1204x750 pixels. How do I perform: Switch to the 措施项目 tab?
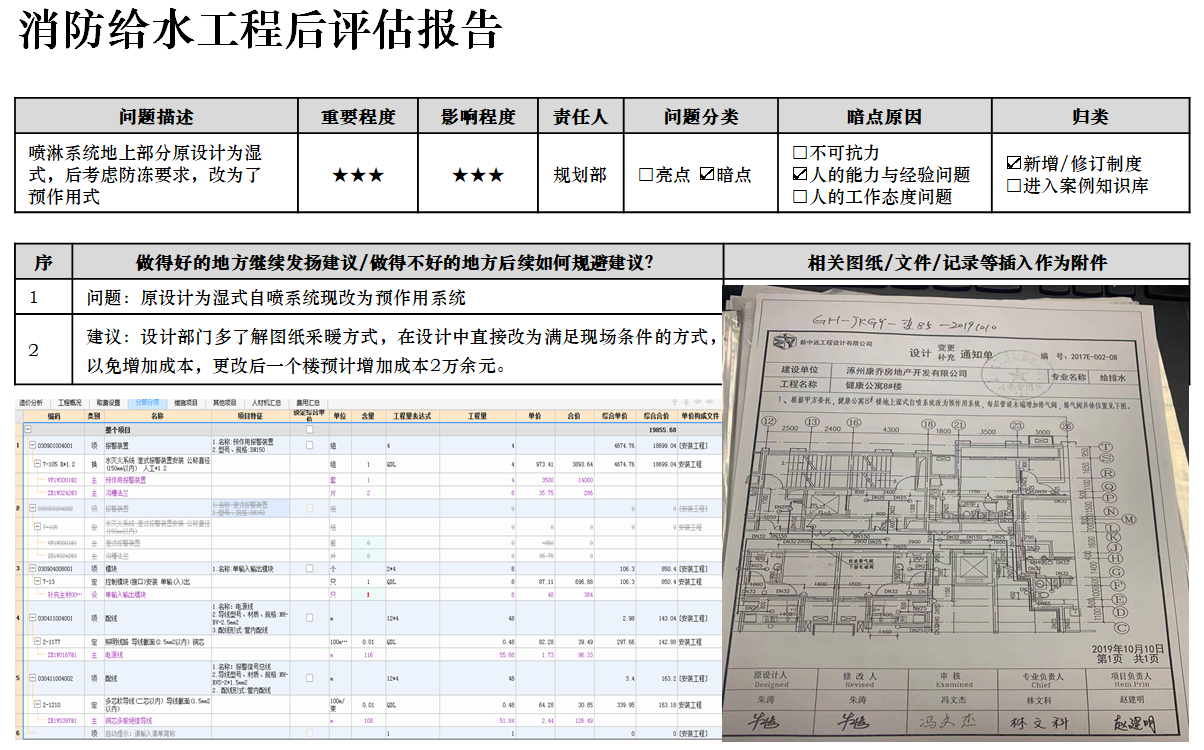(186, 403)
